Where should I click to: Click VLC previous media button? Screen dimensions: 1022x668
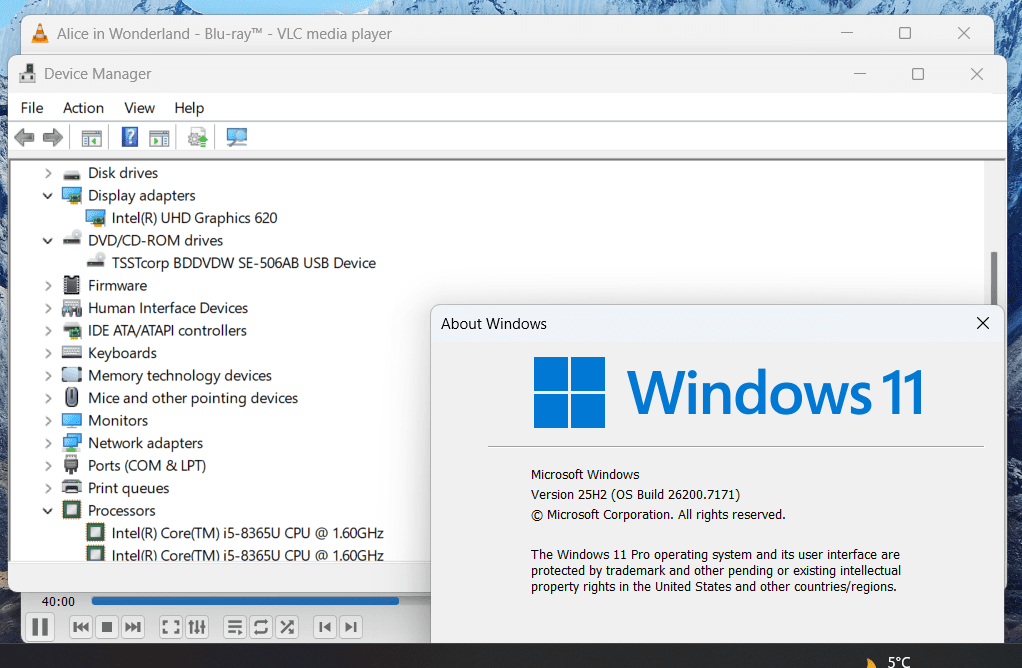coord(81,627)
